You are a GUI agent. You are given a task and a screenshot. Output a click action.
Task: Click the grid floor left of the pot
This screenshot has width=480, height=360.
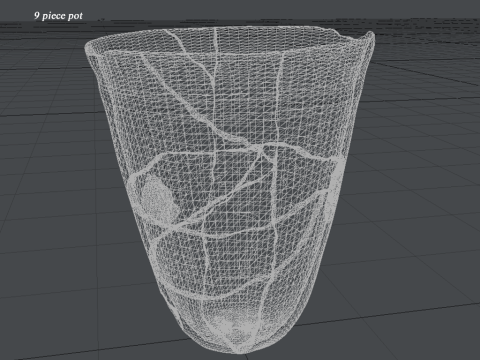click(x=50, y=200)
